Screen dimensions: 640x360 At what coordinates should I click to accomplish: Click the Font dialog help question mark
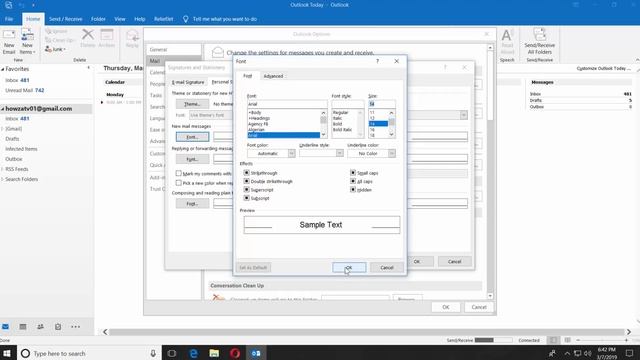pos(378,61)
